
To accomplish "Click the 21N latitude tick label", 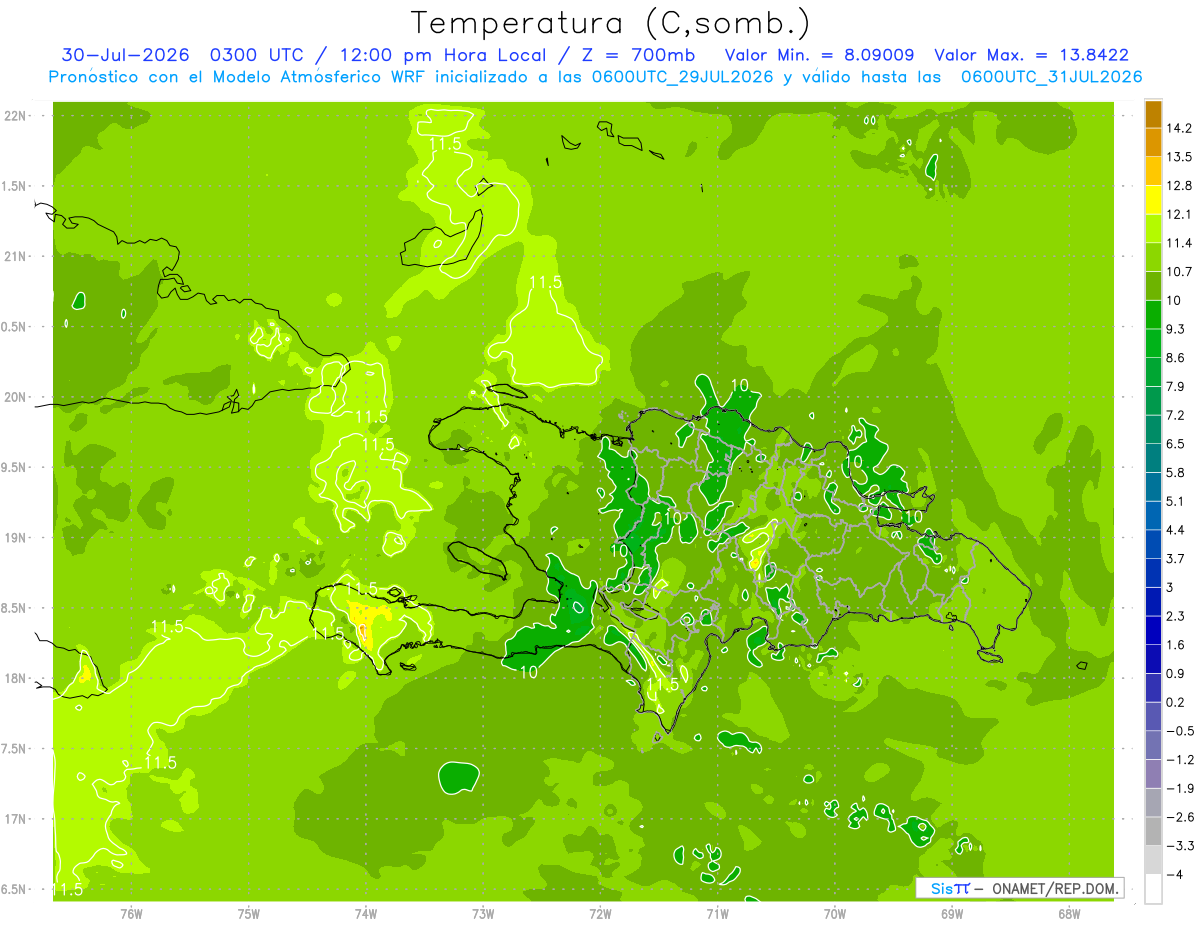I will pos(17,257).
